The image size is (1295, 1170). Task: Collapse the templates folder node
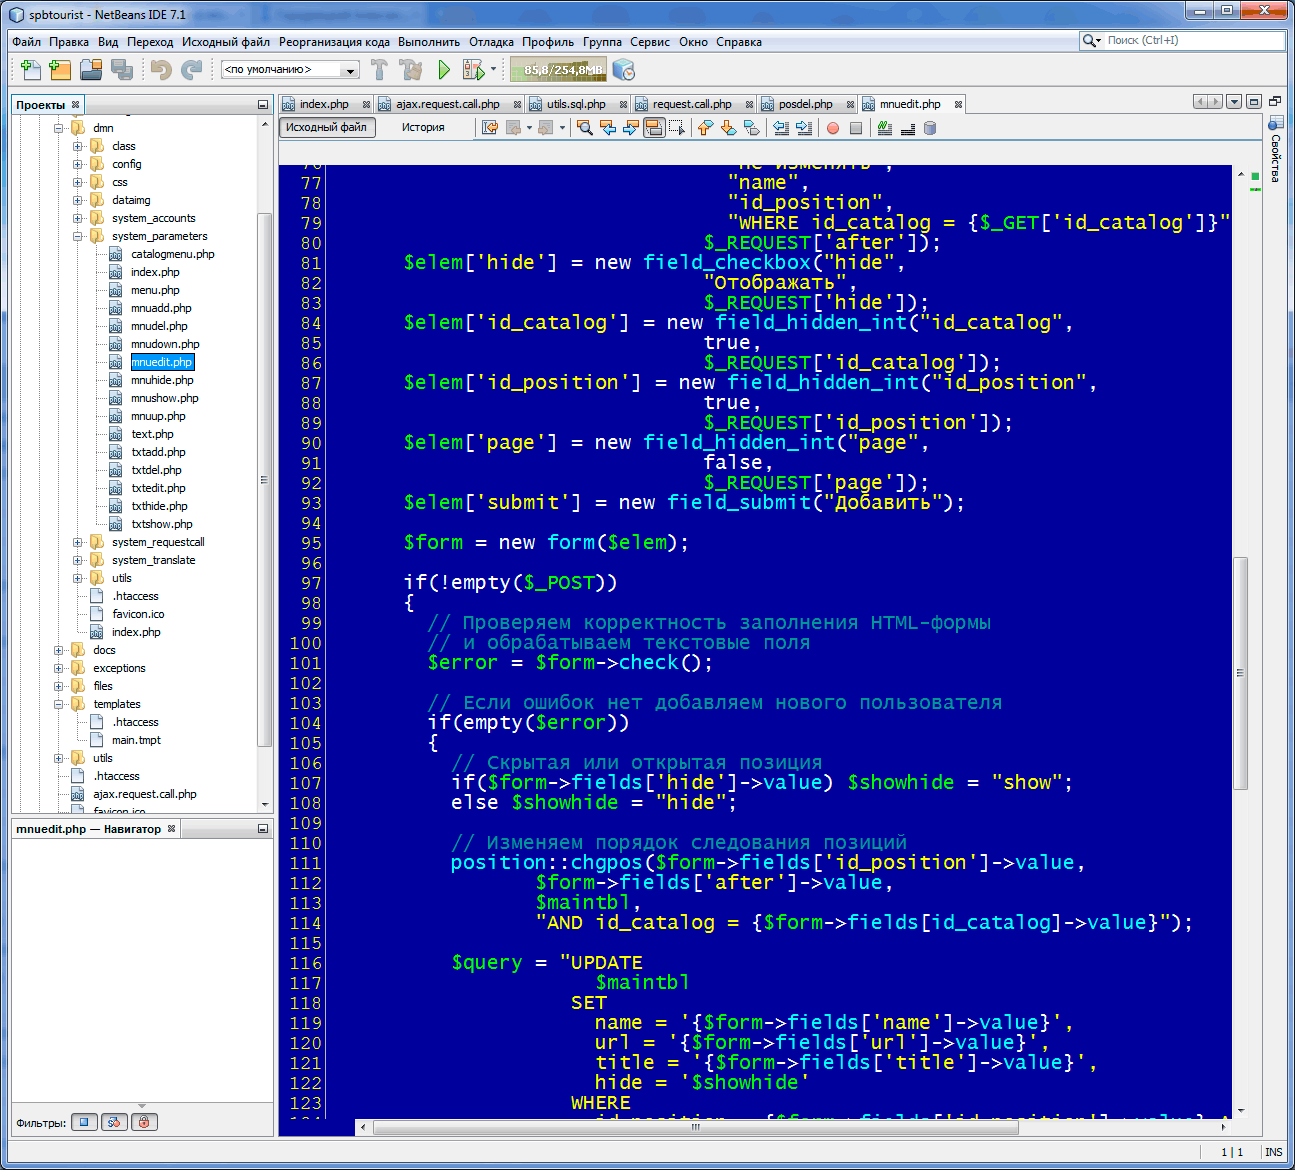click(x=59, y=704)
